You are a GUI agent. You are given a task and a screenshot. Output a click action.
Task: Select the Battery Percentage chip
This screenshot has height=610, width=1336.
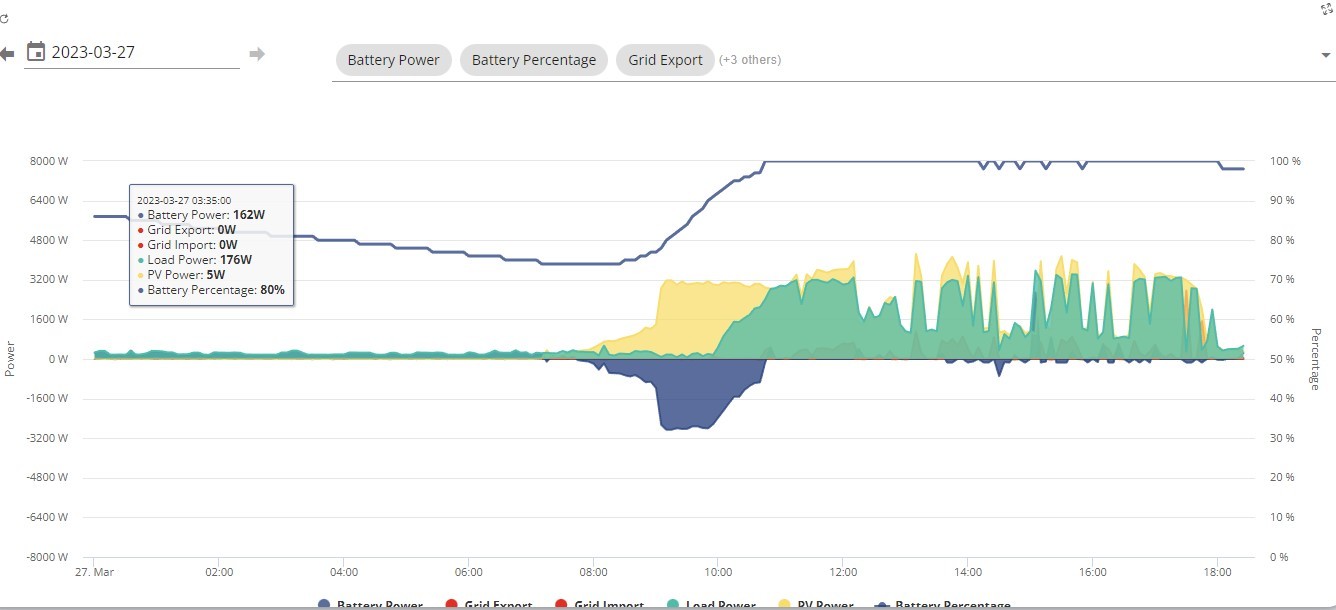(534, 60)
